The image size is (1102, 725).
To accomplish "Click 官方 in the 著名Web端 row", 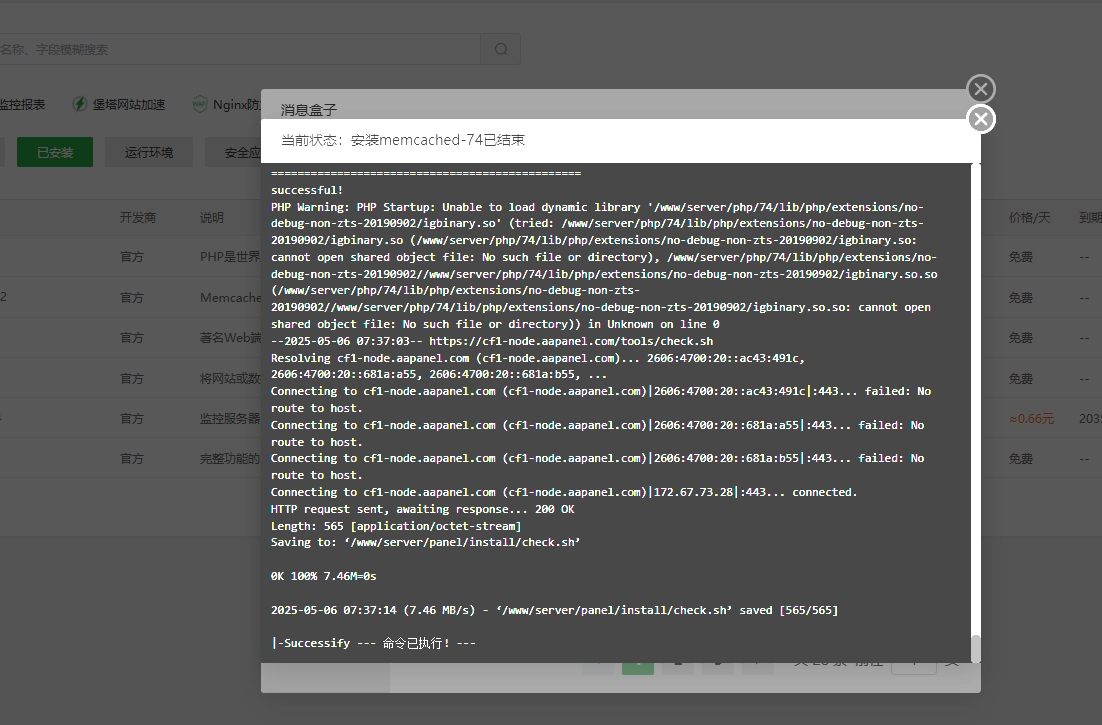I will pyautogui.click(x=131, y=338).
